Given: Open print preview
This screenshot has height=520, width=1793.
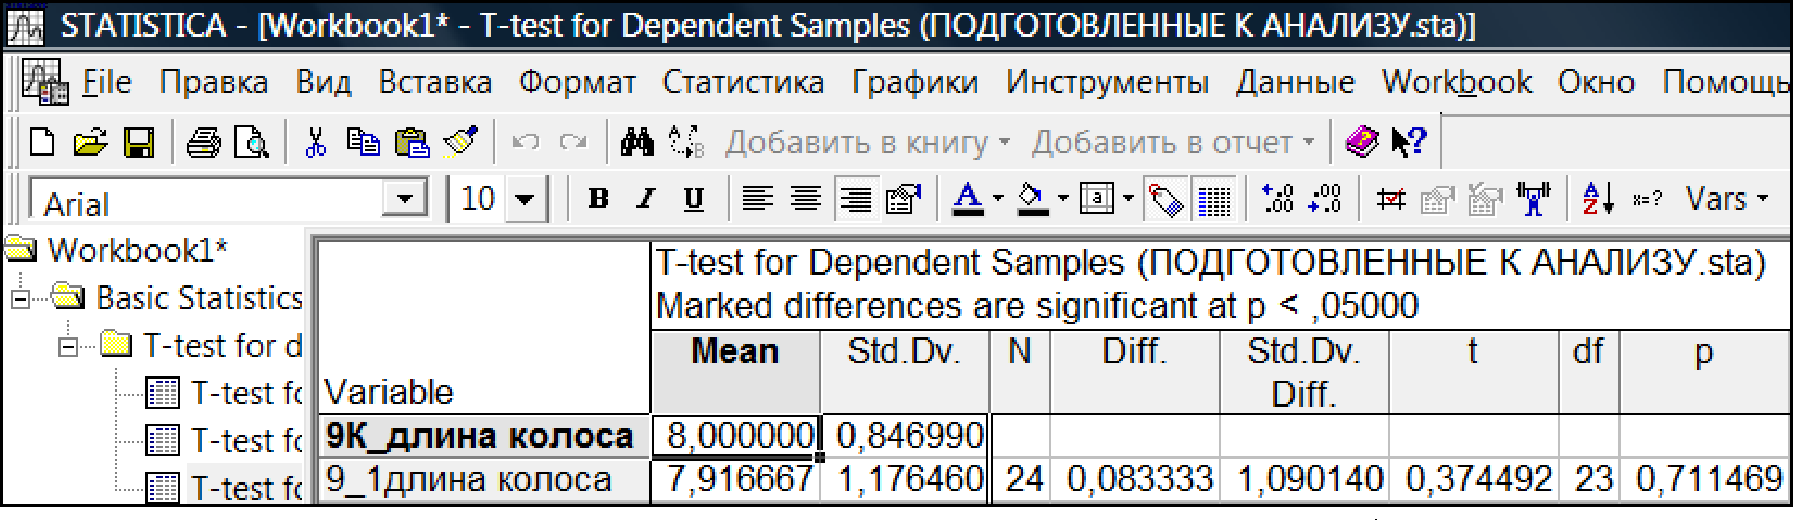Looking at the screenshot, I should (251, 143).
